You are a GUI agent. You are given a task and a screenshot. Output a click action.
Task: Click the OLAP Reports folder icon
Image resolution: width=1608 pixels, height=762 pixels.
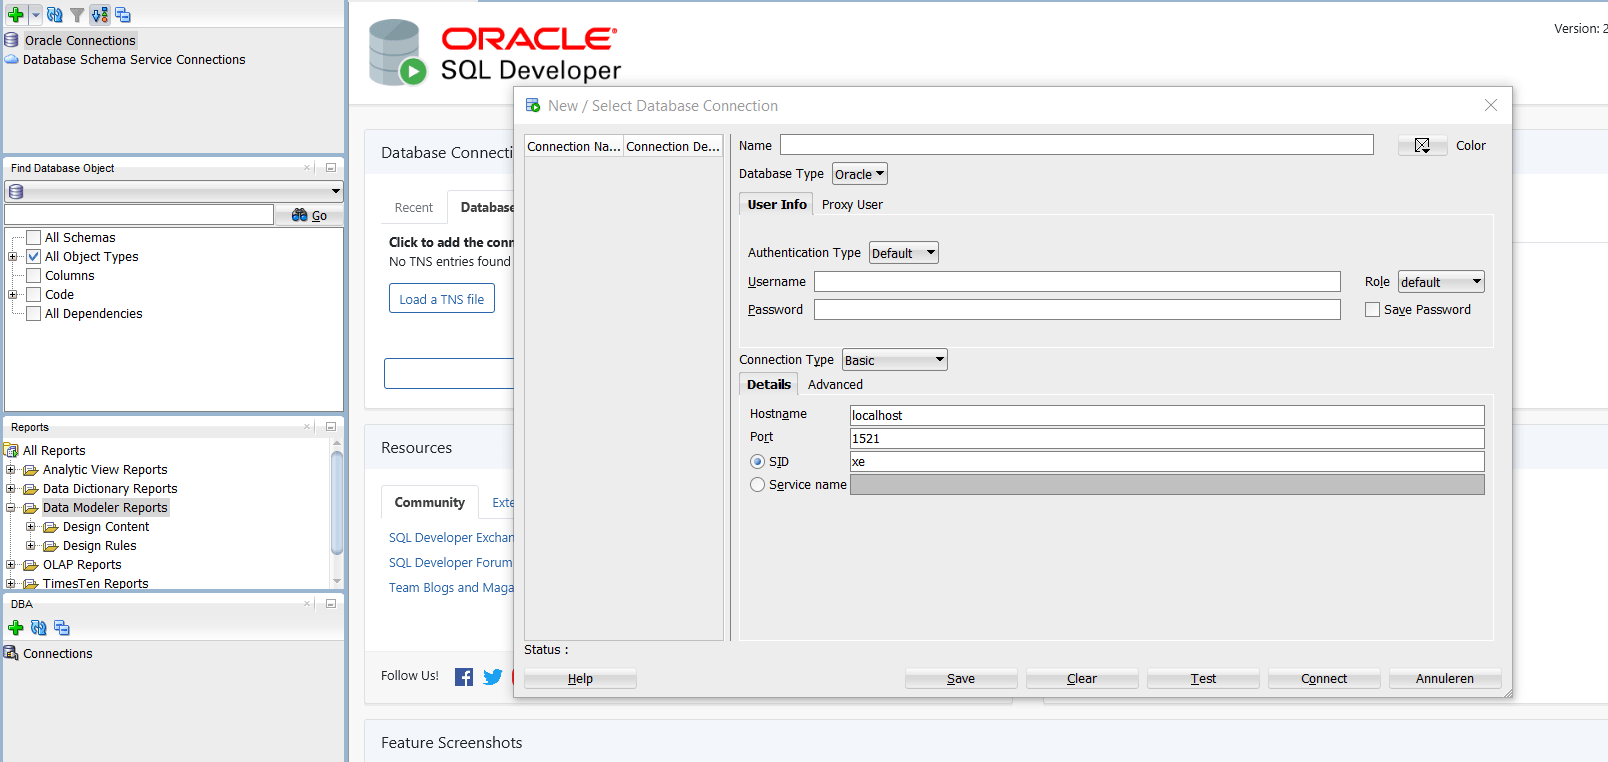click(31, 565)
